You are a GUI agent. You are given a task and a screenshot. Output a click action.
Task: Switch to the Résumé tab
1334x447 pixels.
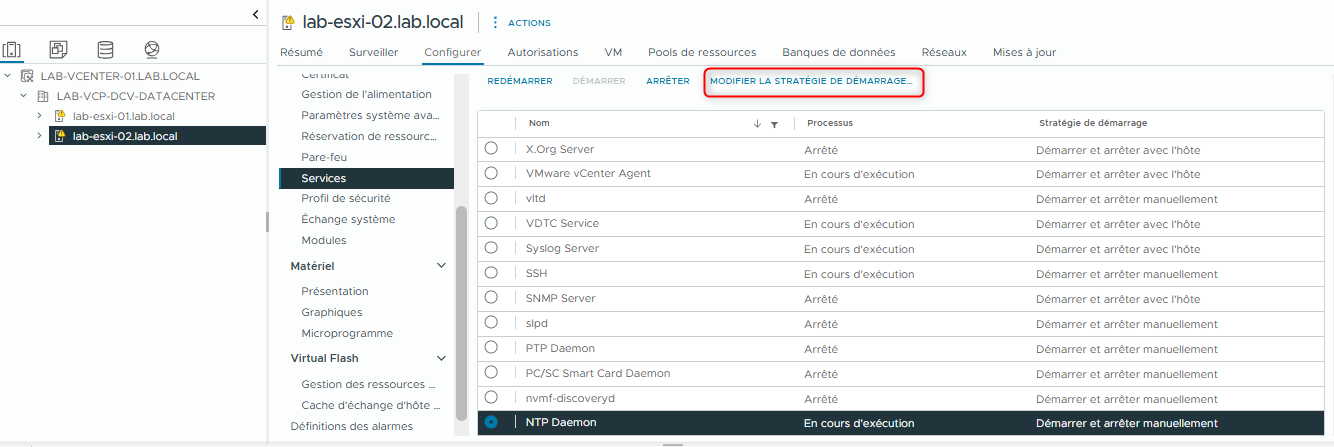[301, 52]
